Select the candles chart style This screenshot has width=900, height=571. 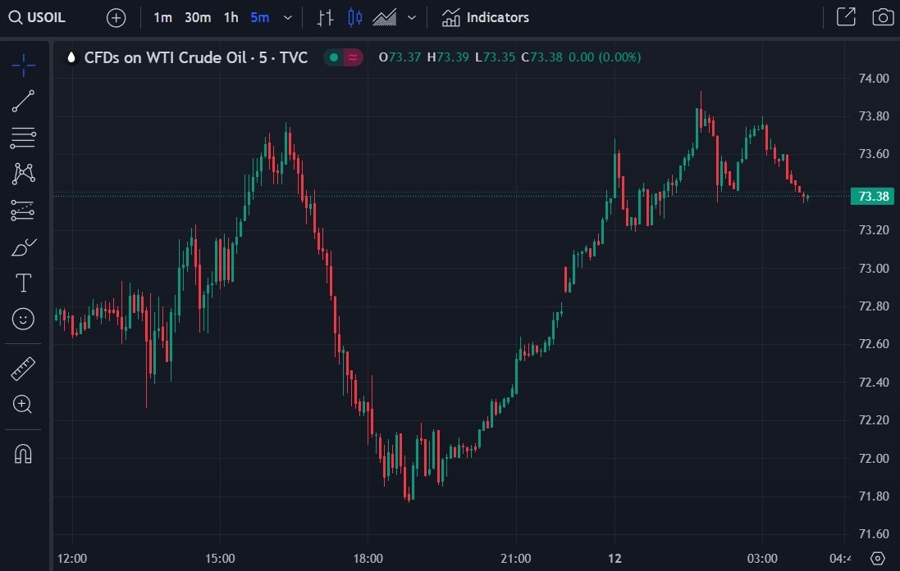[355, 18]
